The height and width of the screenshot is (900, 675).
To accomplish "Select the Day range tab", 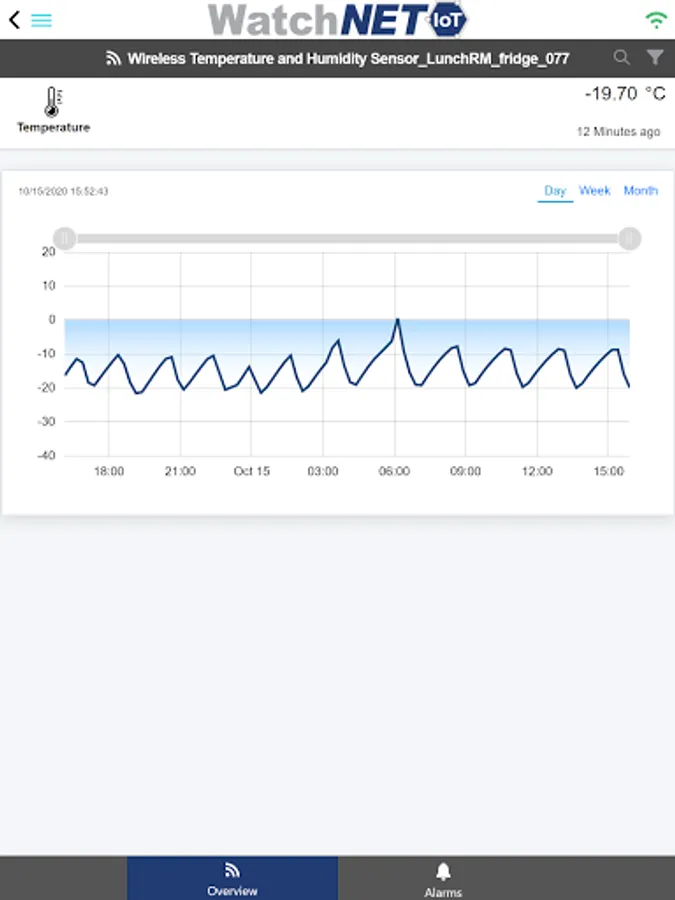I will point(555,191).
